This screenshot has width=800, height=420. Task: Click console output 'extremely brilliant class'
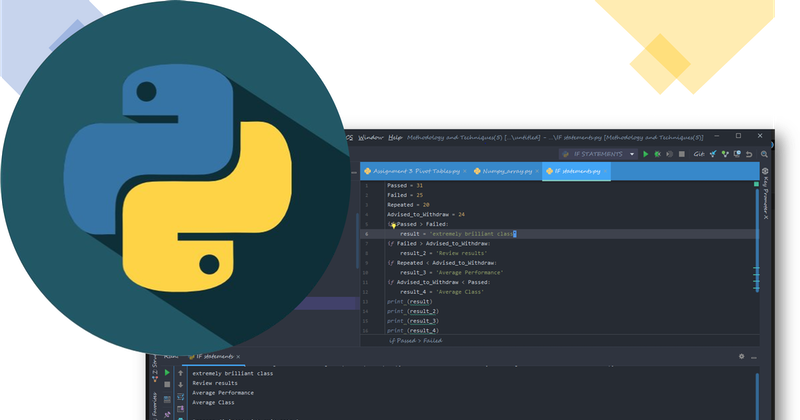pos(233,374)
